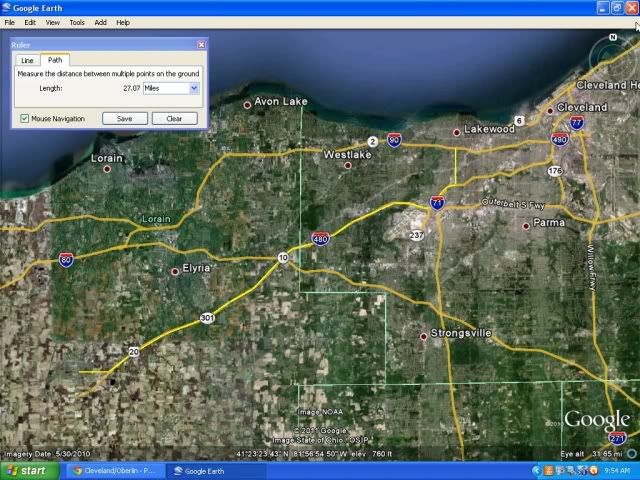
Task: Click the orange system tray icon
Action: tap(548, 471)
